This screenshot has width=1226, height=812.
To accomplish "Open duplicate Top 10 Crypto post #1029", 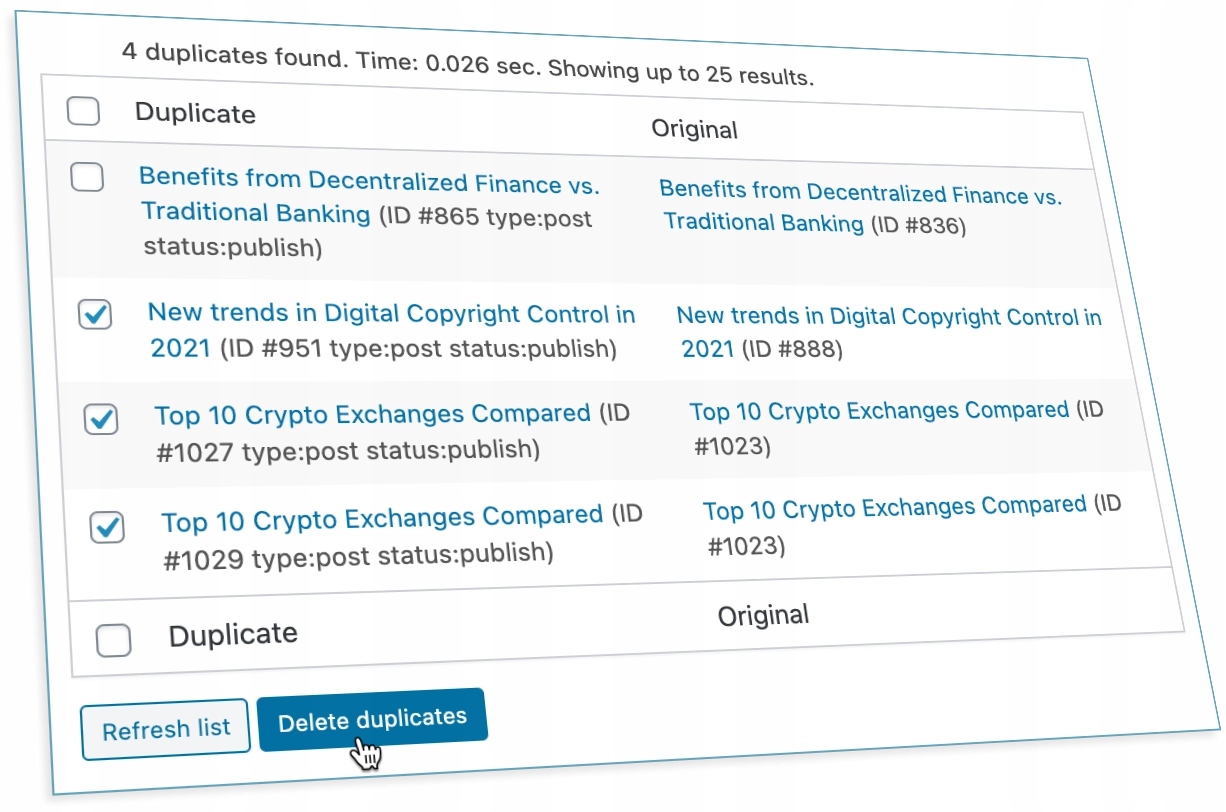I will tap(381, 519).
